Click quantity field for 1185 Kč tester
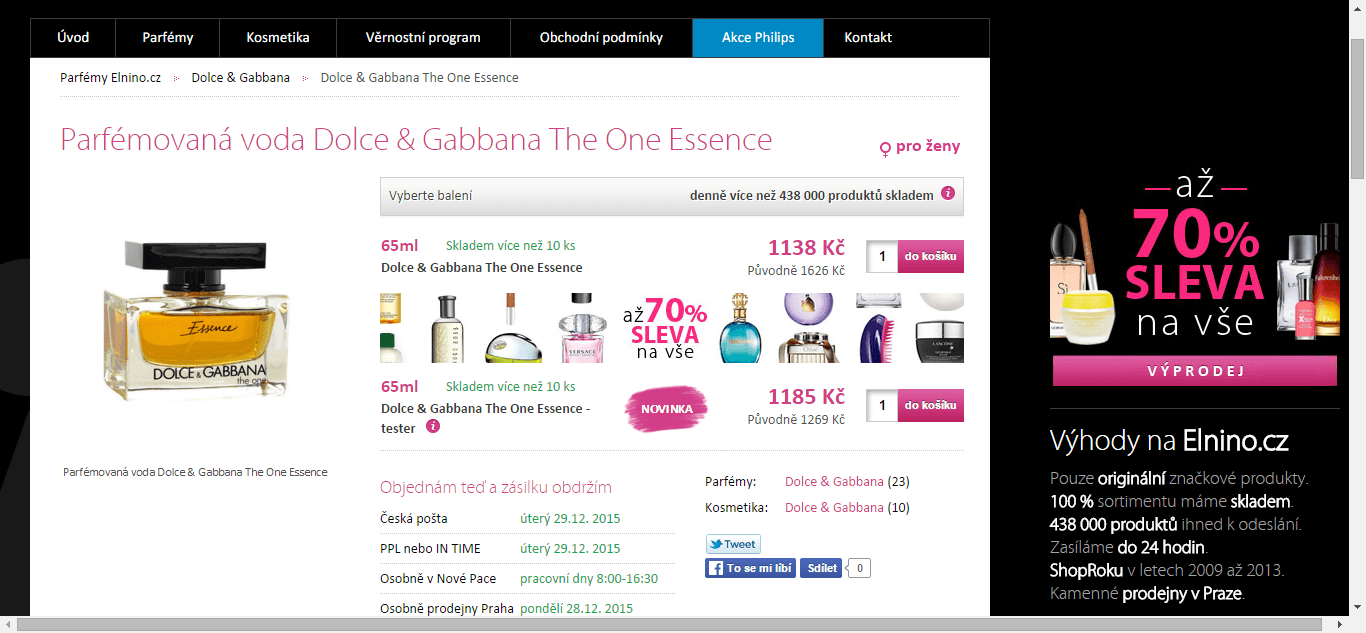Image resolution: width=1366 pixels, height=633 pixels. [x=882, y=405]
